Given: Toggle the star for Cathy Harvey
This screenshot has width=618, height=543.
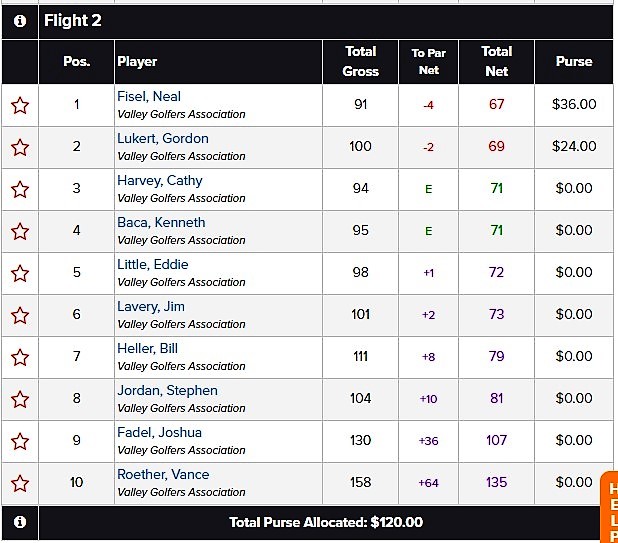Looking at the screenshot, I should click(20, 189).
